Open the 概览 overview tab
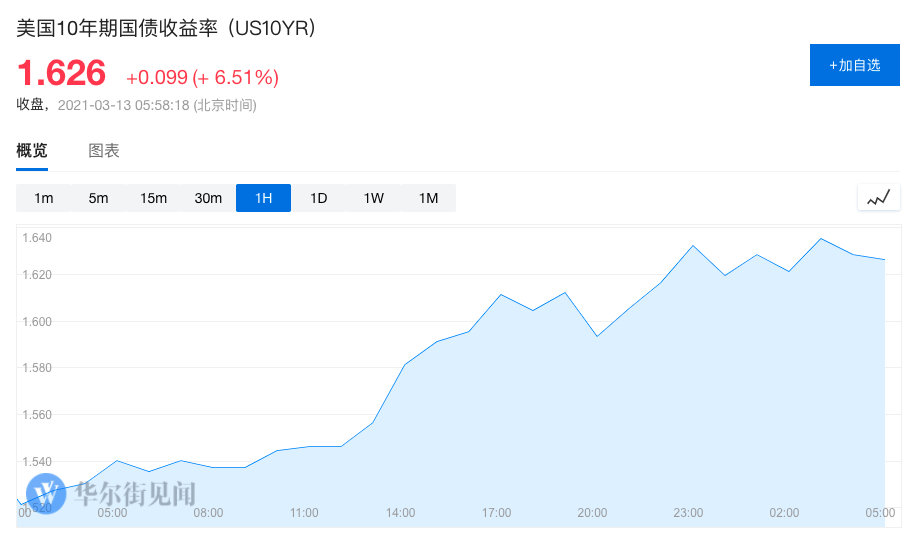This screenshot has height=541, width=916. [x=32, y=151]
